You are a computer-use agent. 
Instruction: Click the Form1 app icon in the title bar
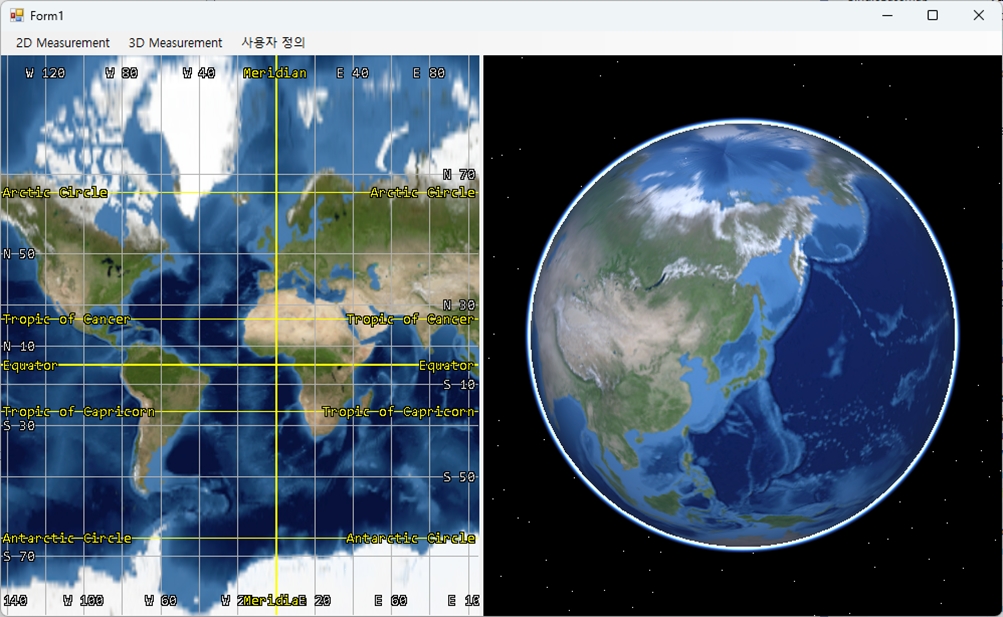pos(17,15)
